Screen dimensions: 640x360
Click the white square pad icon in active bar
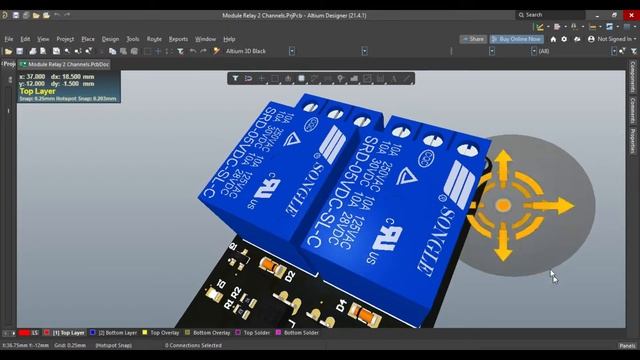pos(301,78)
